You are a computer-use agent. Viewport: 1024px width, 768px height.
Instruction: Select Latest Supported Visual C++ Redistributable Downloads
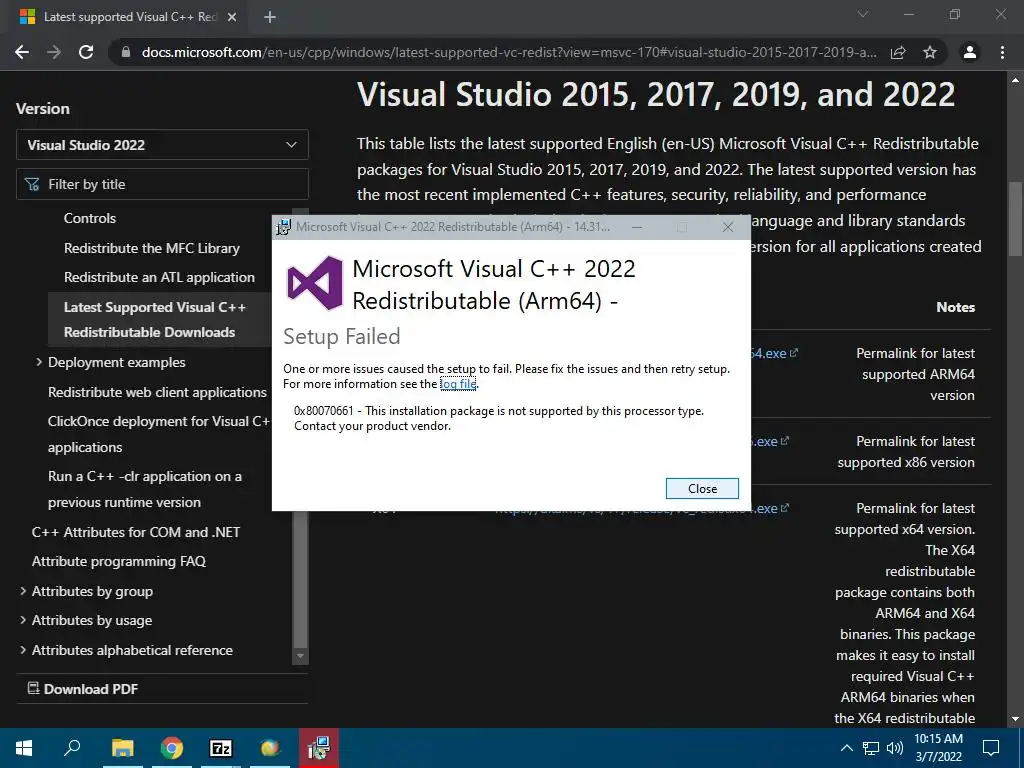159,319
